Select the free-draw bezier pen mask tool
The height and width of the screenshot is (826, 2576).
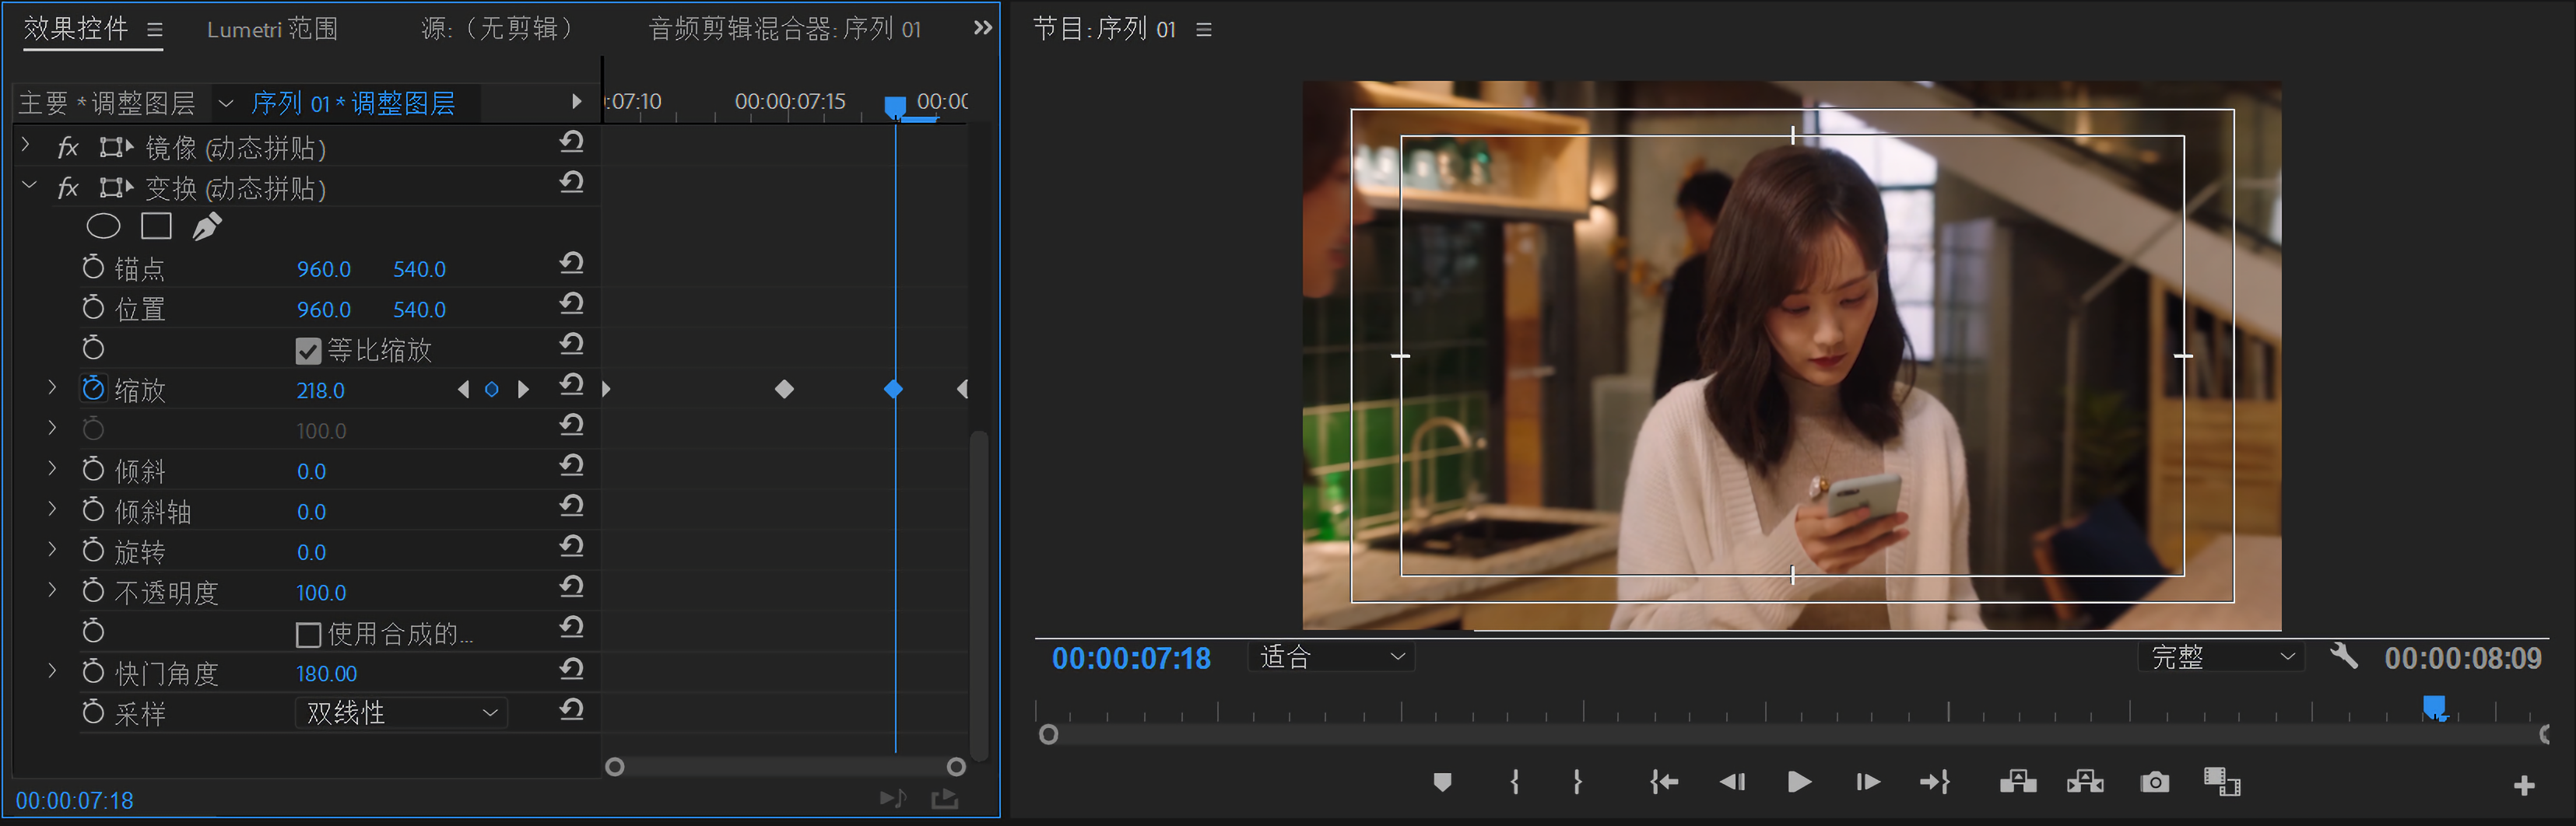[x=207, y=227]
